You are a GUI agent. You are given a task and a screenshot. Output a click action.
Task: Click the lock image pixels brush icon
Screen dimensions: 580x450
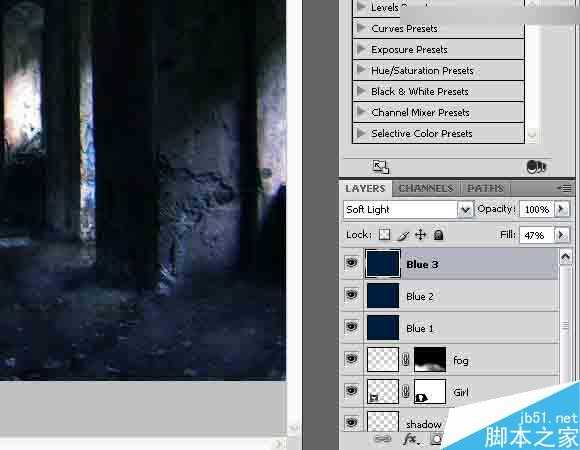404,235
